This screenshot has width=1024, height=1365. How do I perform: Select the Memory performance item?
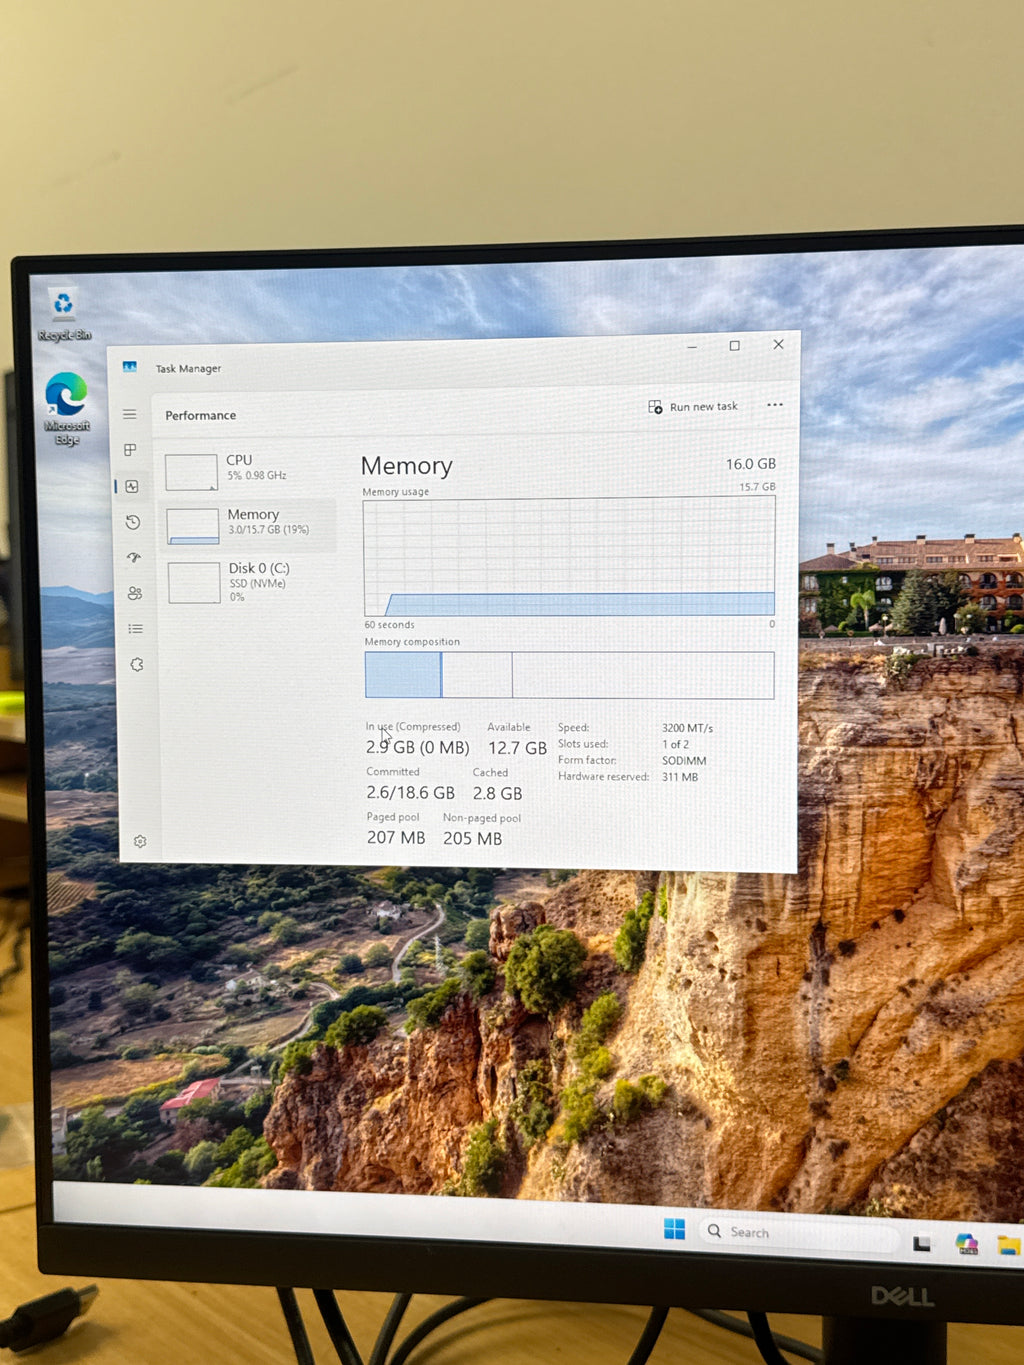pos(246,525)
